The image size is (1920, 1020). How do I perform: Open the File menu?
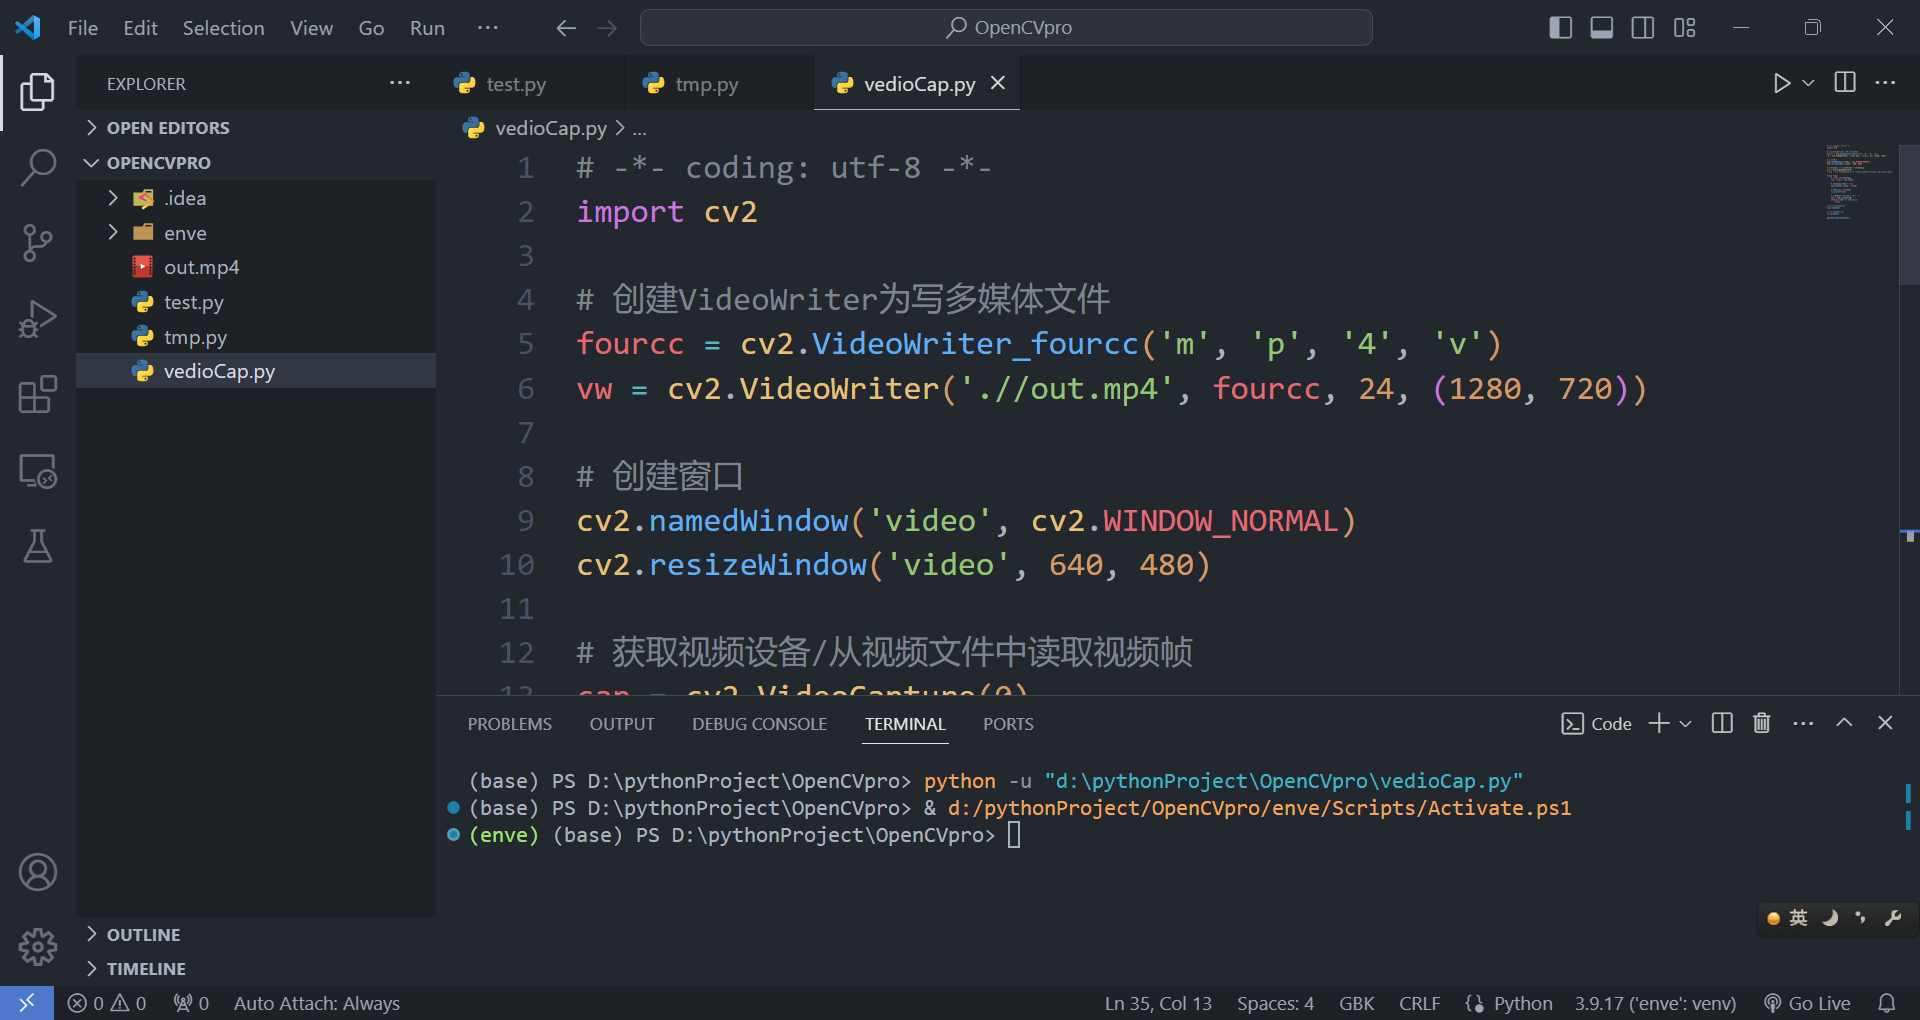83,28
